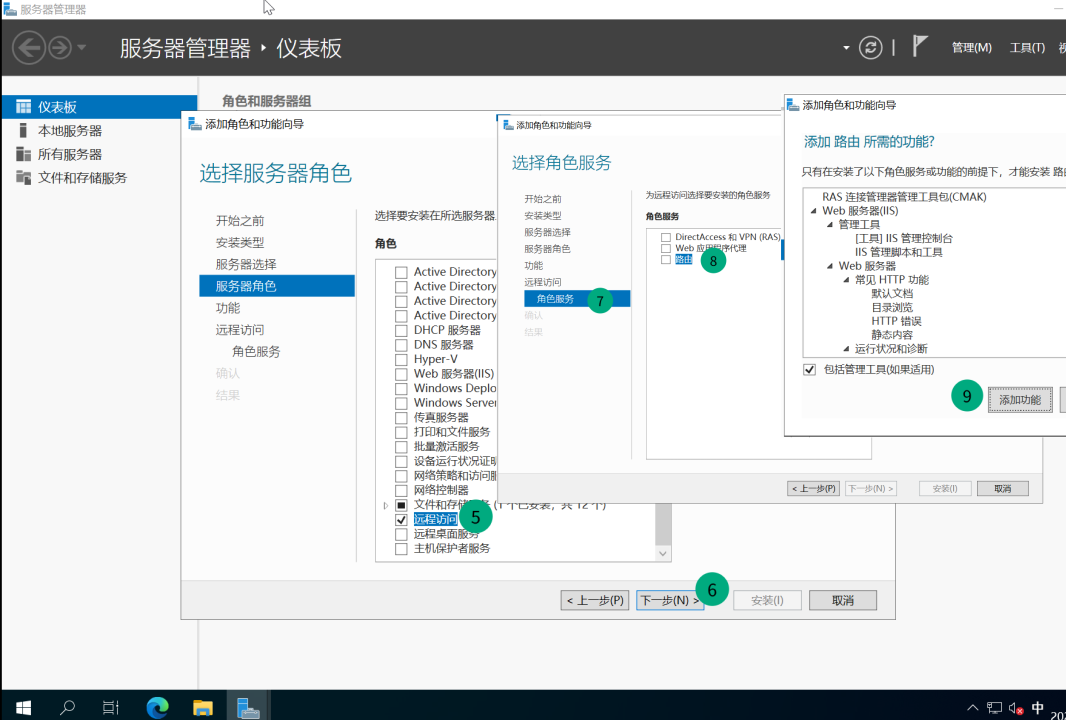
Task: Check the 网络控制器 role
Action: pos(401,490)
